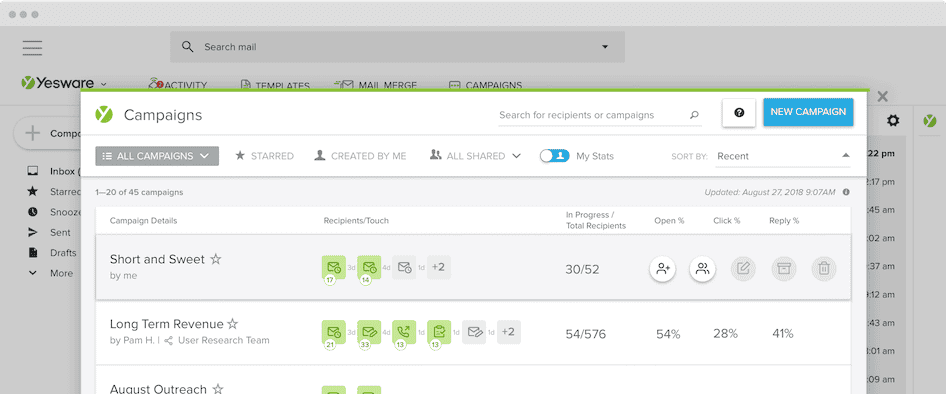
Task: Star the Short and Sweet campaign
Action: (216, 259)
